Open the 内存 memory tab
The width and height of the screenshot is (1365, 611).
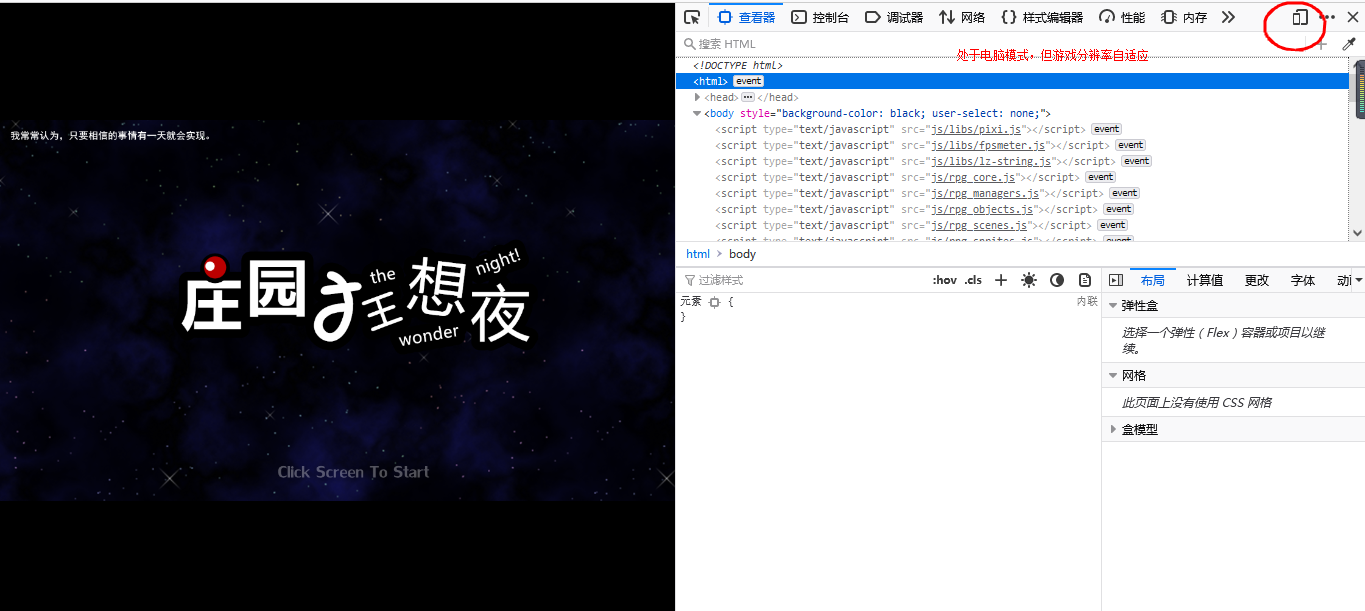tap(1184, 17)
